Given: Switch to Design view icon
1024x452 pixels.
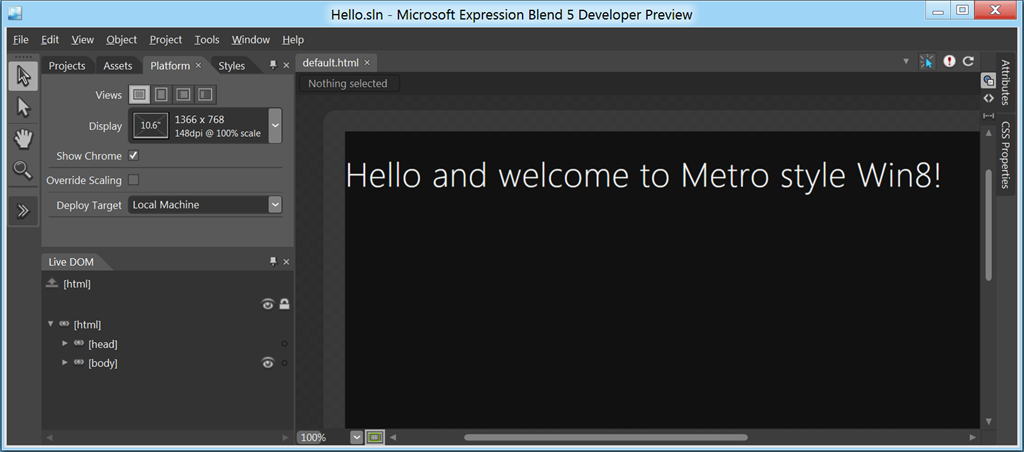Looking at the screenshot, I should click(988, 80).
